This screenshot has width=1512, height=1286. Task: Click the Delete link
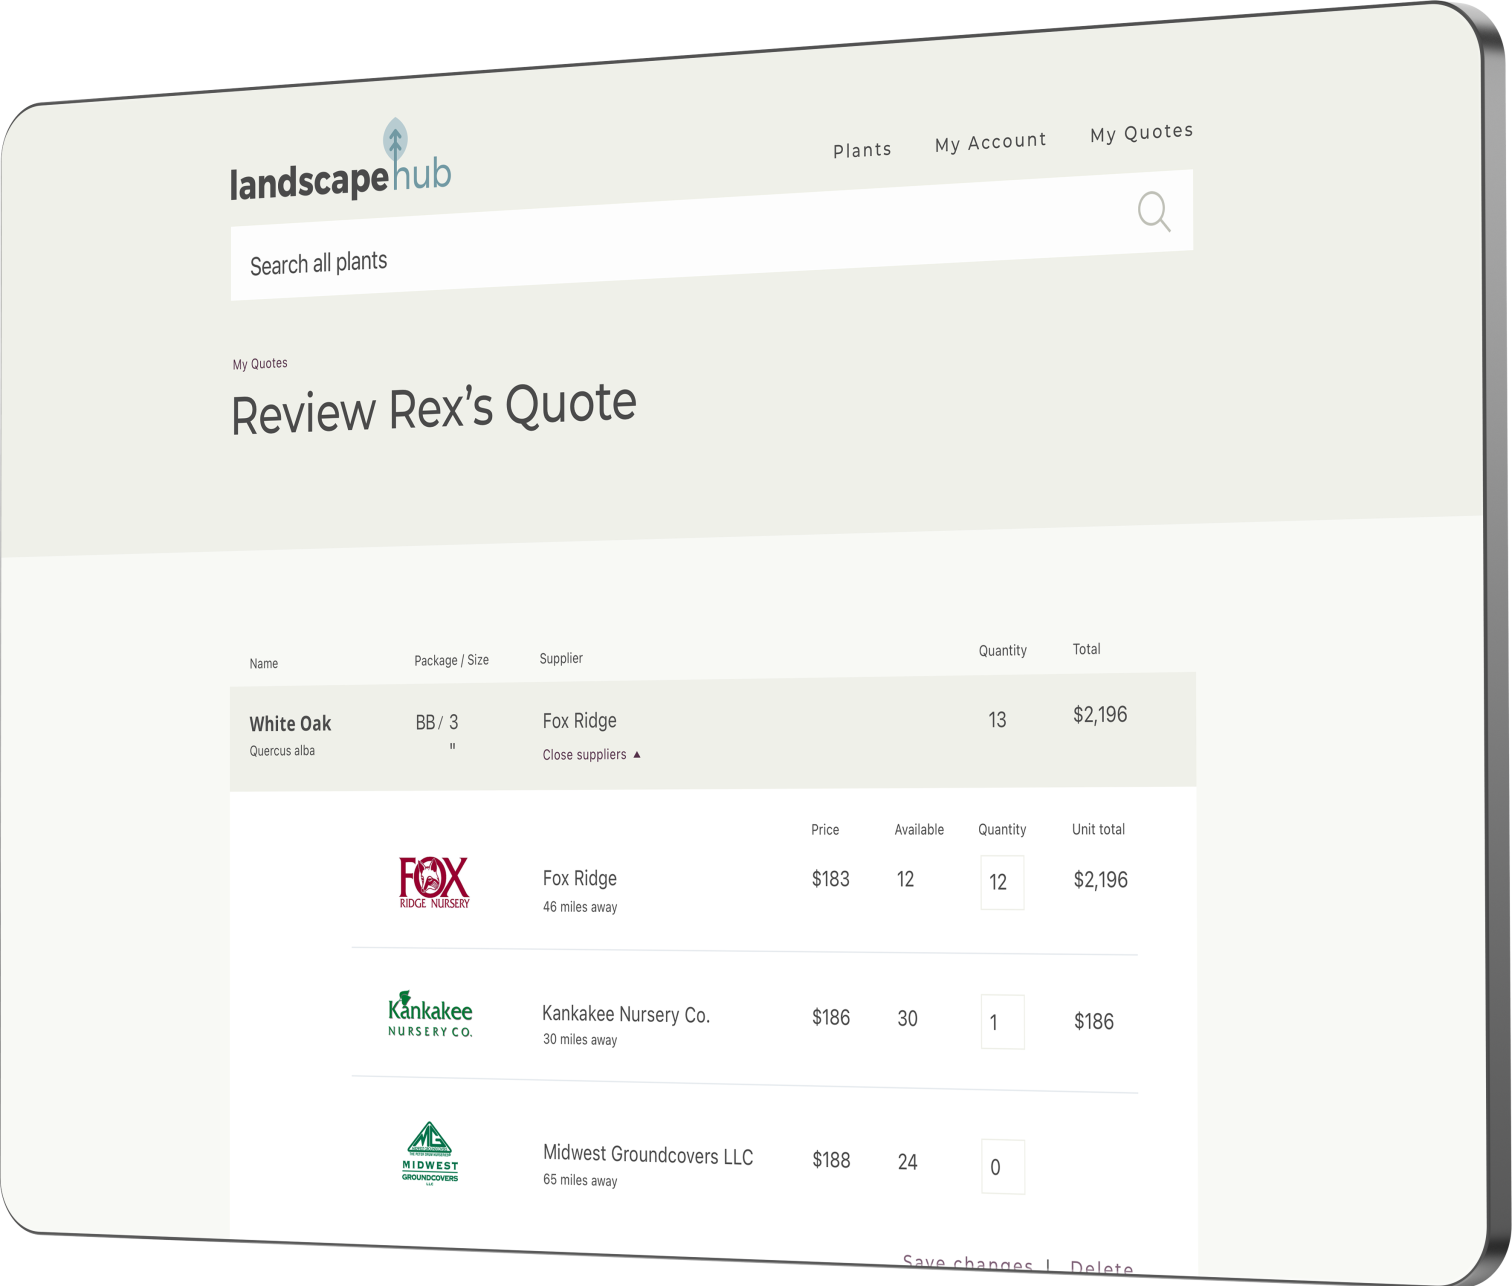tap(1101, 1268)
